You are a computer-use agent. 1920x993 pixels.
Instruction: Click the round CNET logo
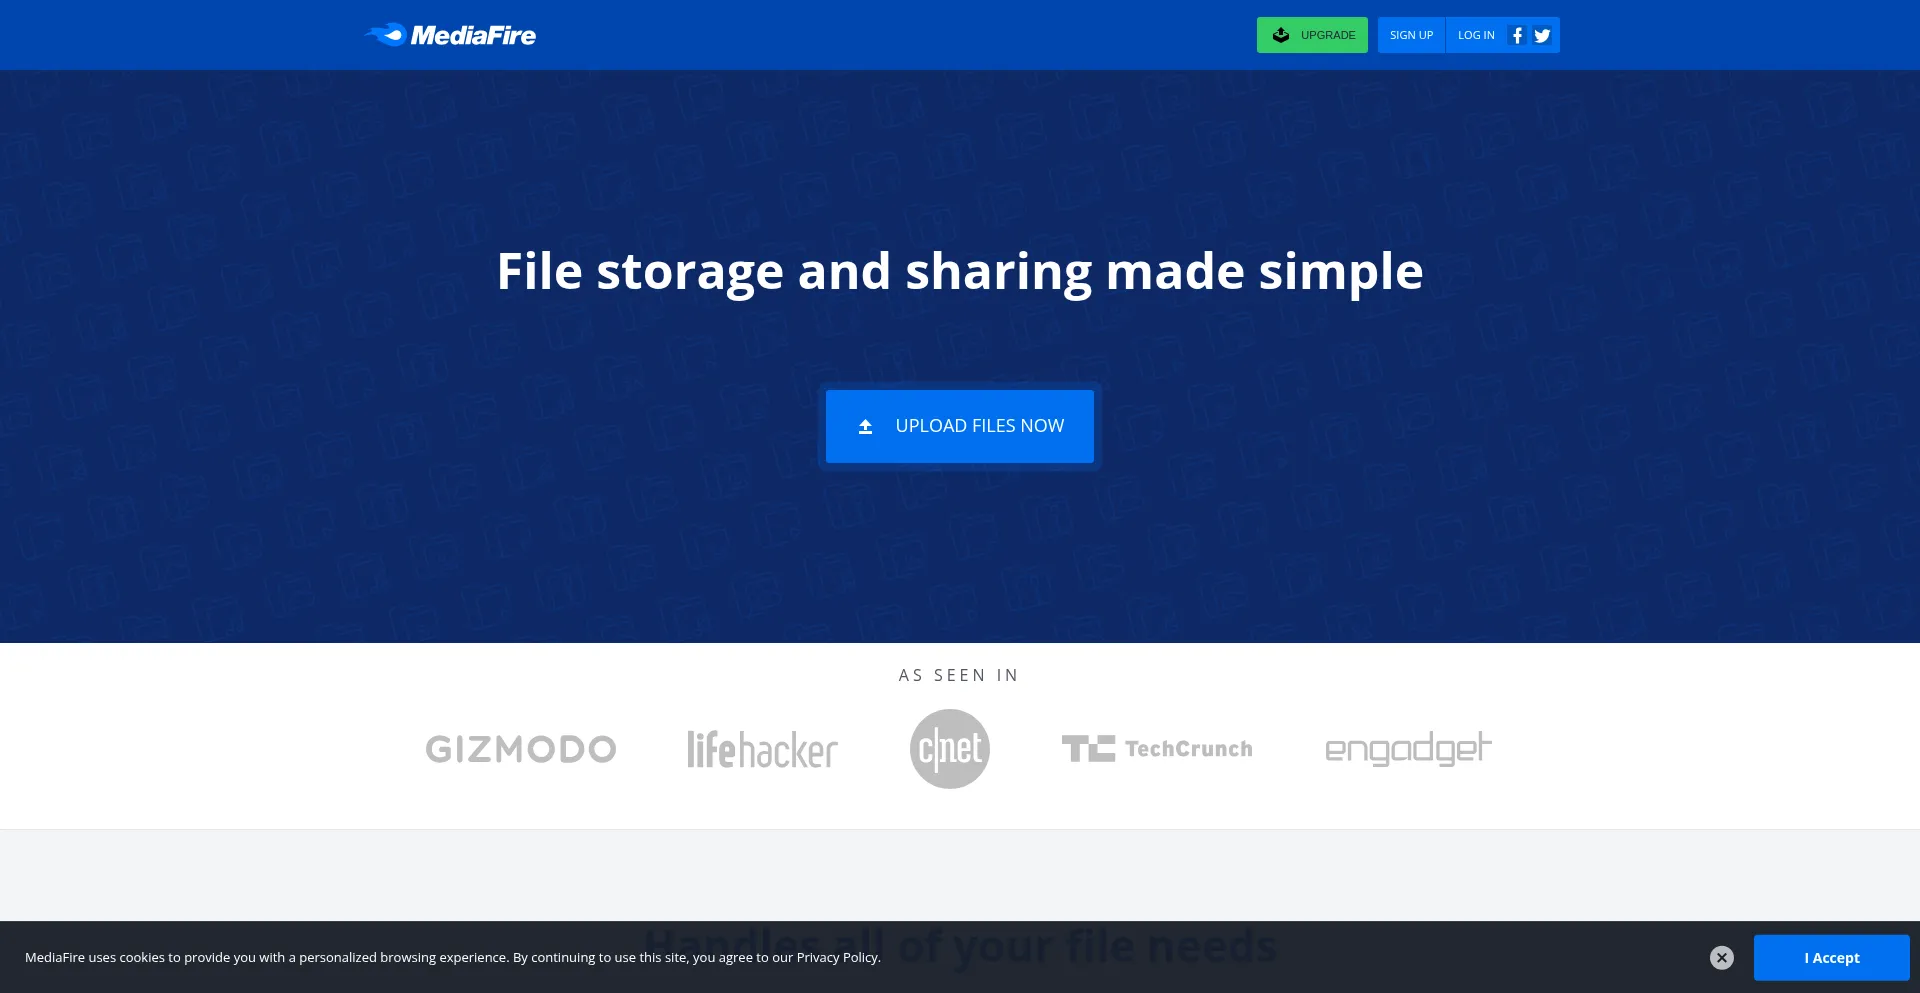tap(950, 749)
